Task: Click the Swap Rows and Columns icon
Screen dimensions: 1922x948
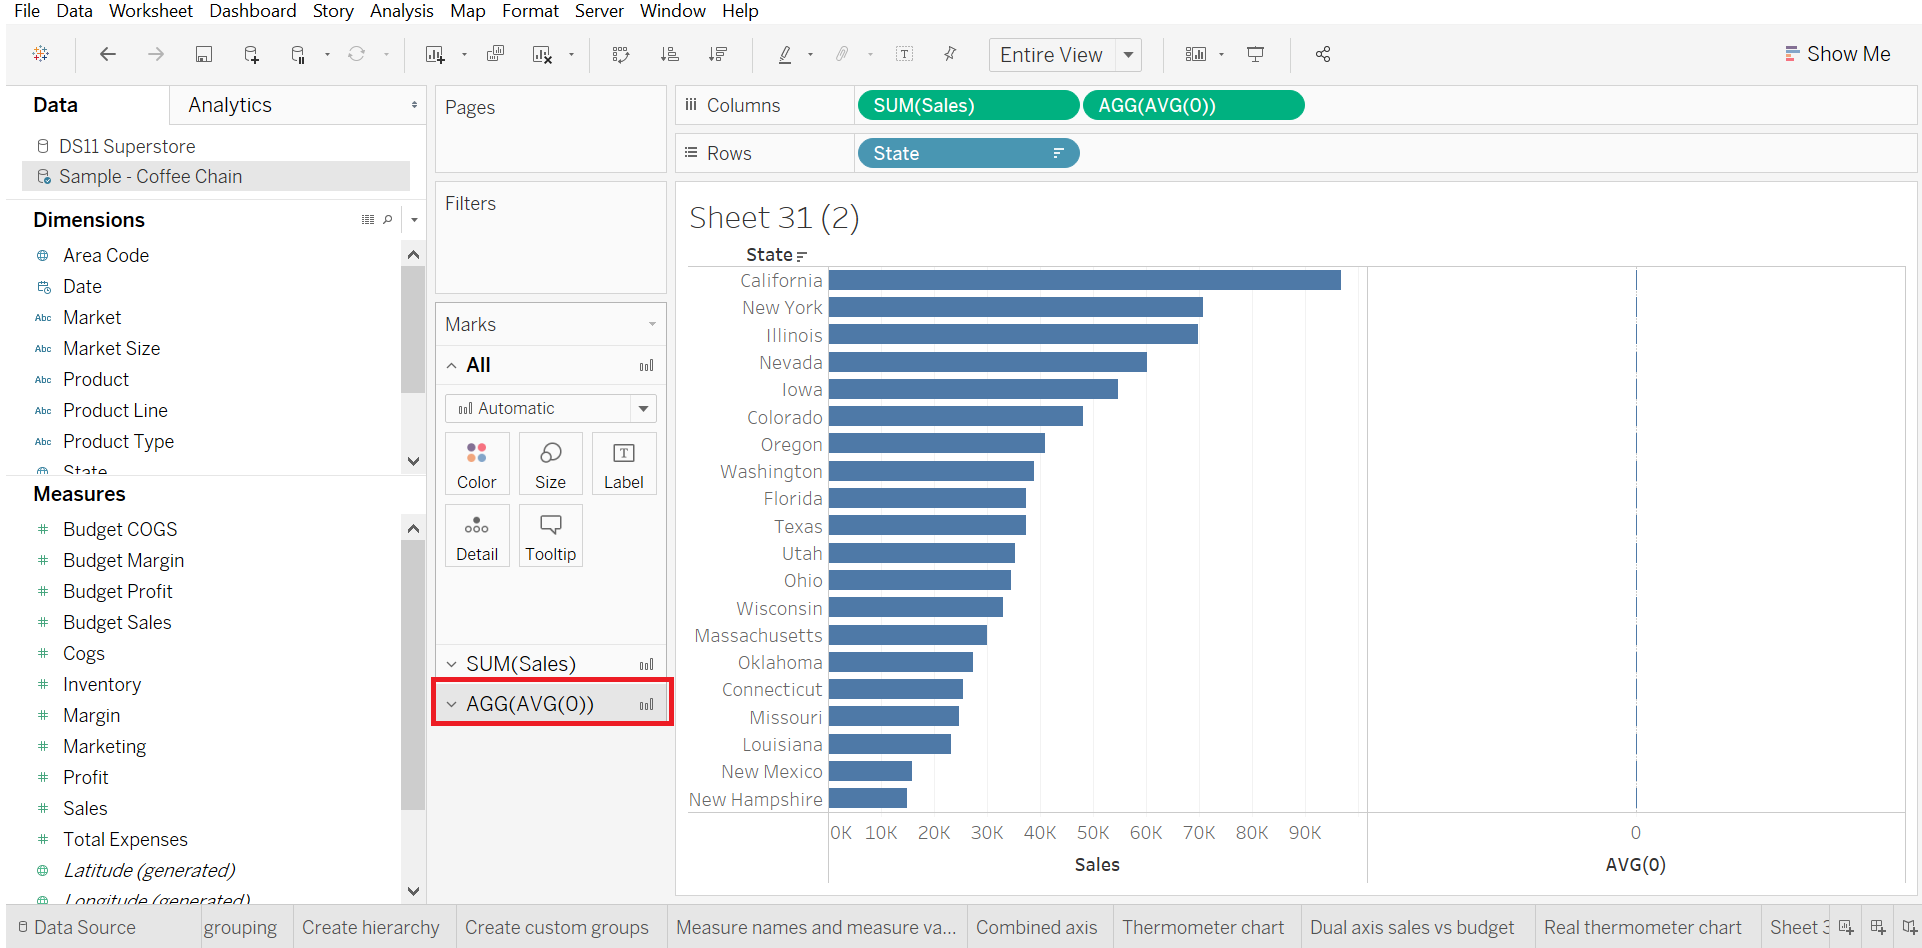Action: (x=621, y=54)
